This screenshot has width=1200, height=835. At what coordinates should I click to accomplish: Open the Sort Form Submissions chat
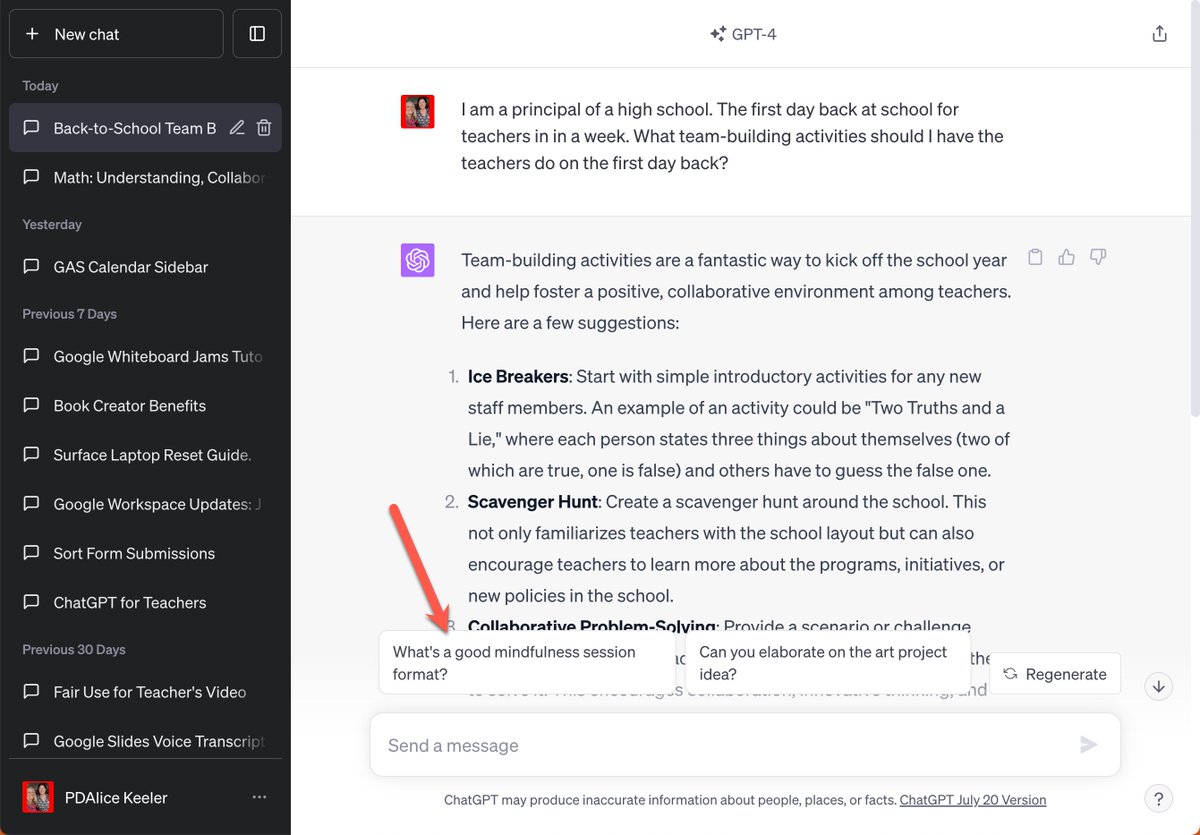coord(145,553)
